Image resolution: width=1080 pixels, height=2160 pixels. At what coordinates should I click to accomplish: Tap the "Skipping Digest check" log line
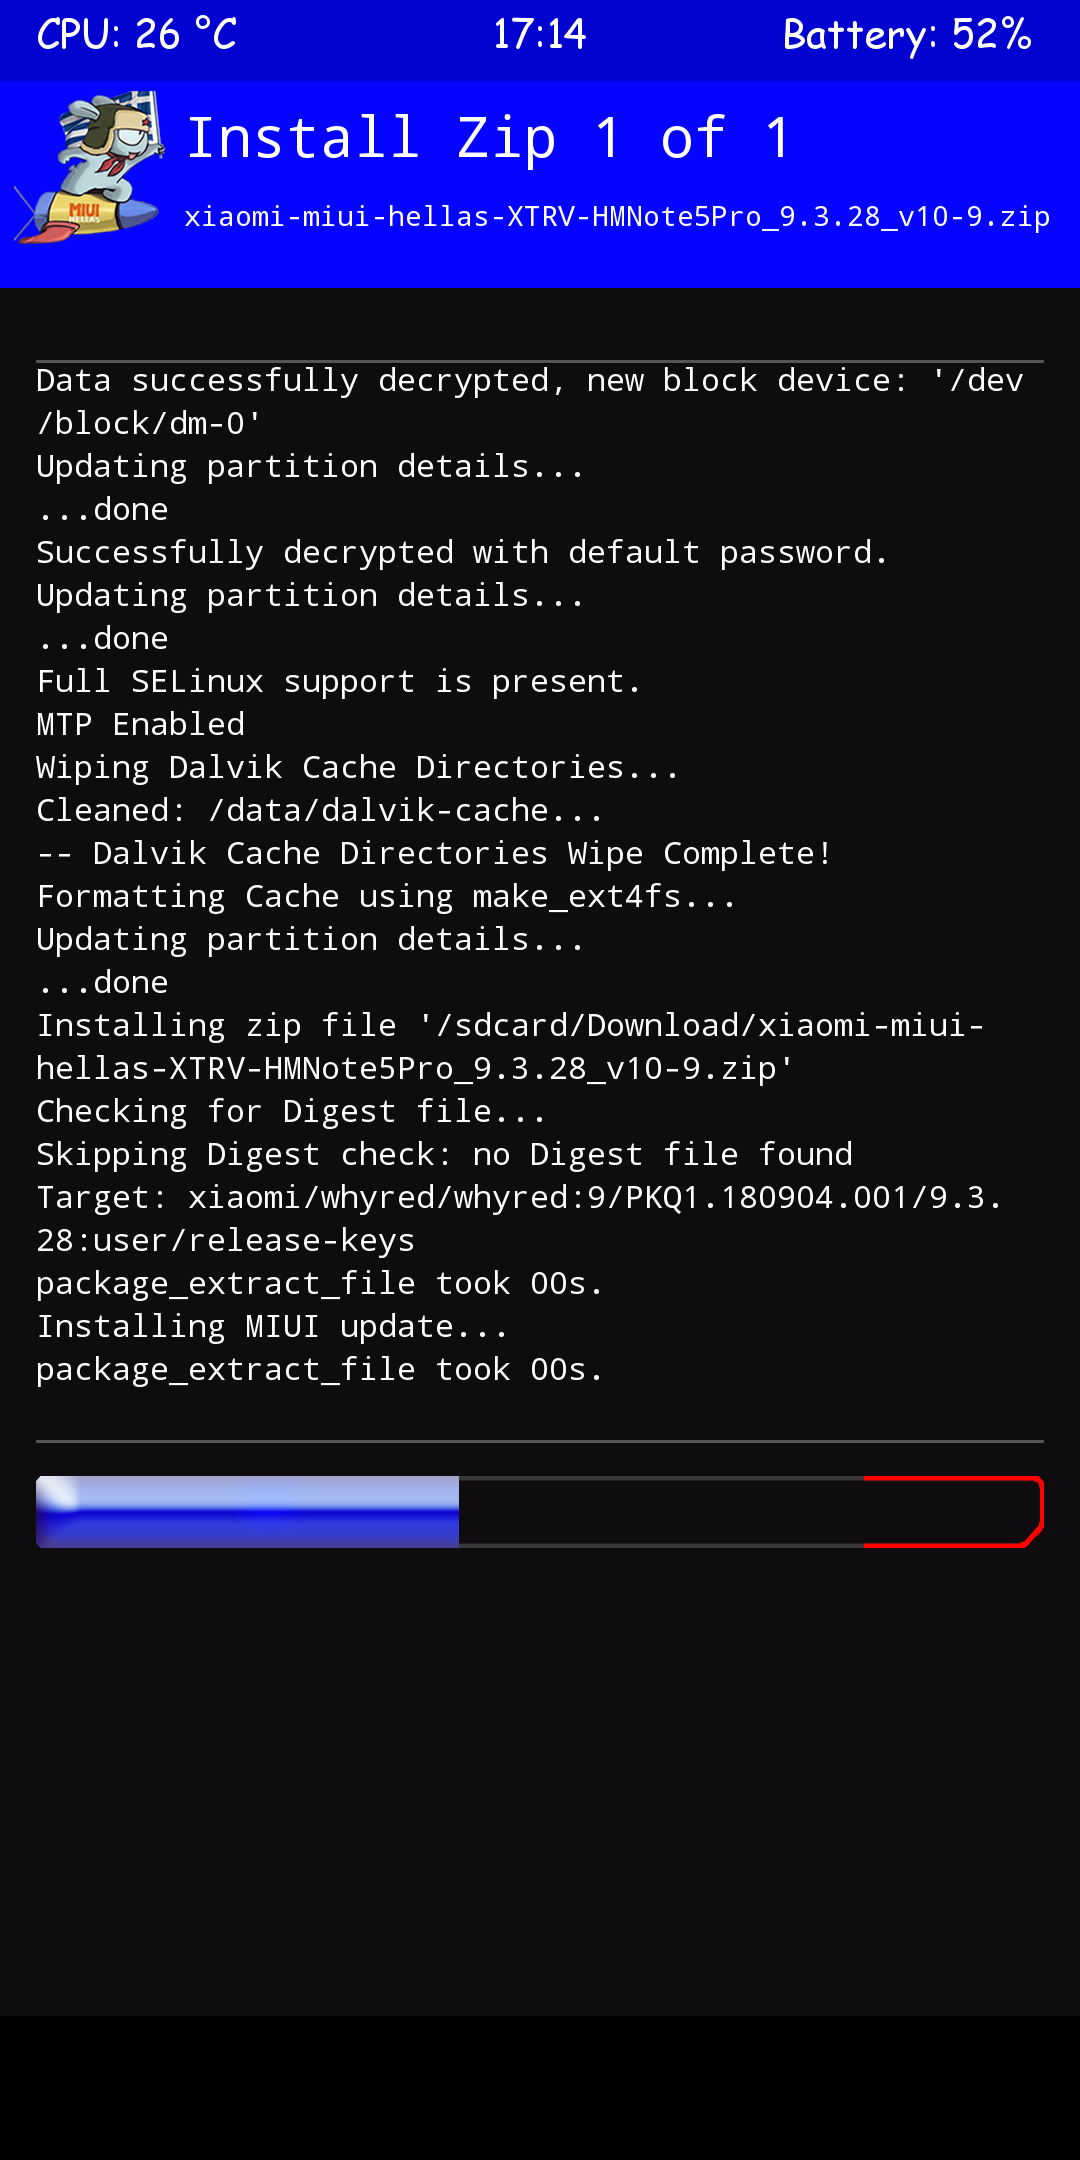[x=444, y=1154]
